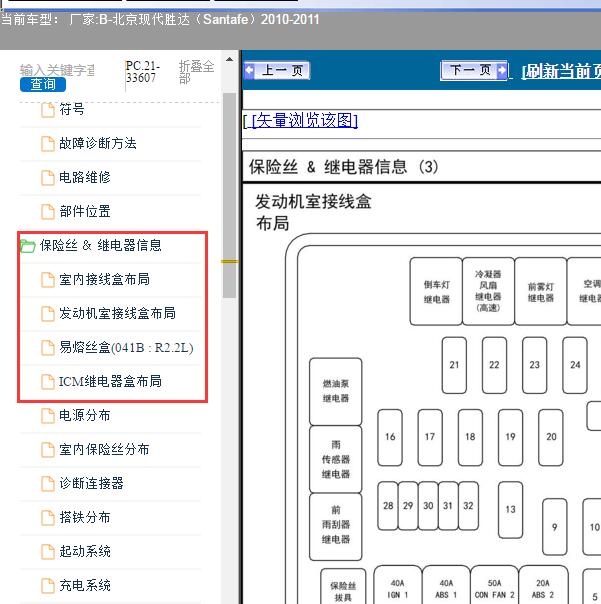Click the page icon beside 符号
Image resolution: width=601 pixels, height=604 pixels.
pos(47,110)
